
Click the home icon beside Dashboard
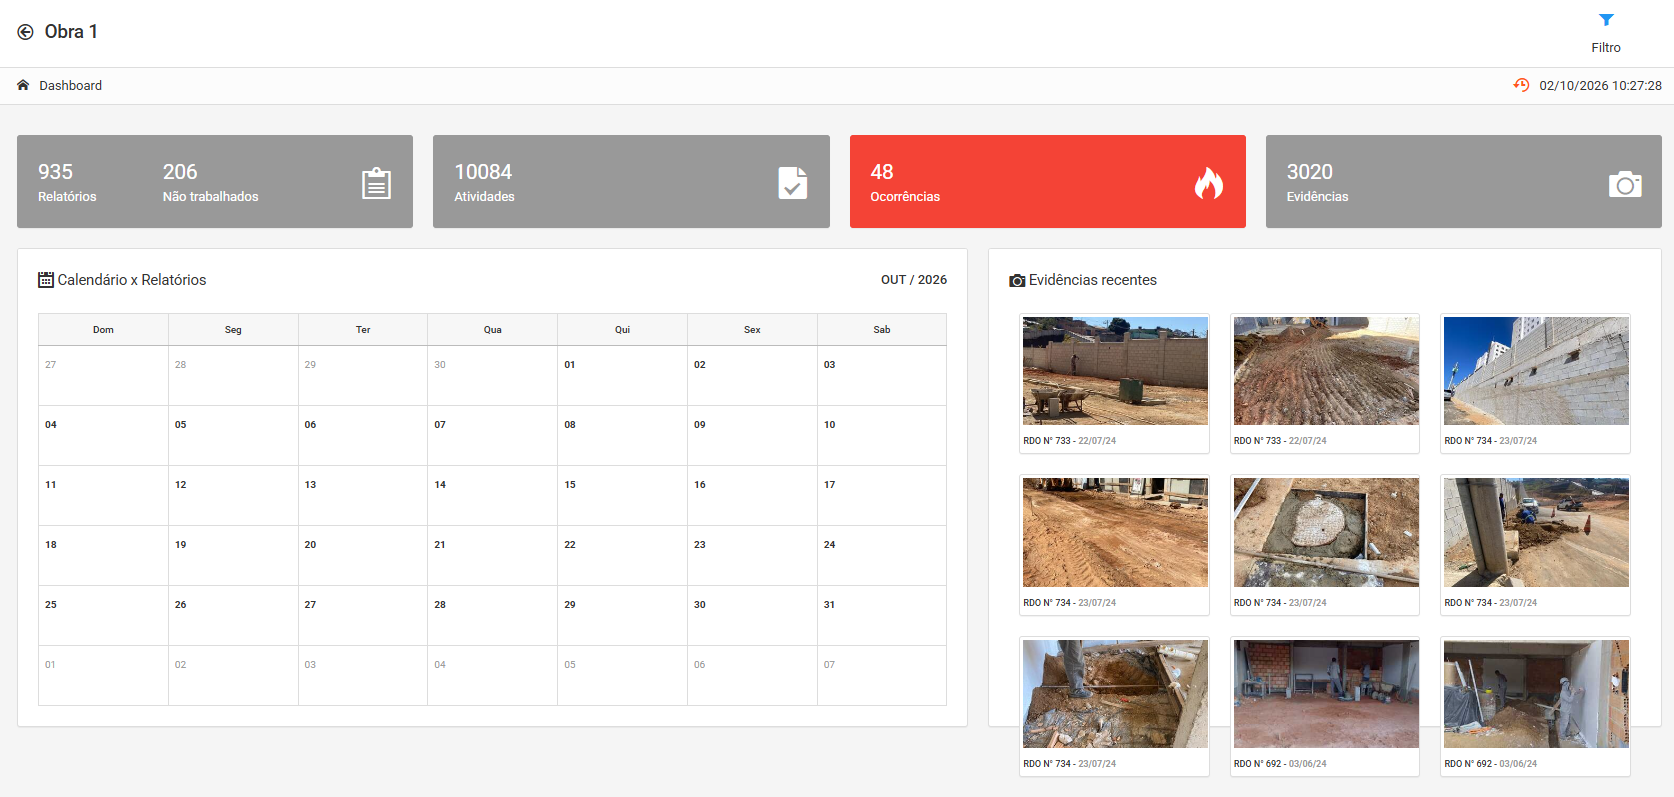[x=23, y=85]
